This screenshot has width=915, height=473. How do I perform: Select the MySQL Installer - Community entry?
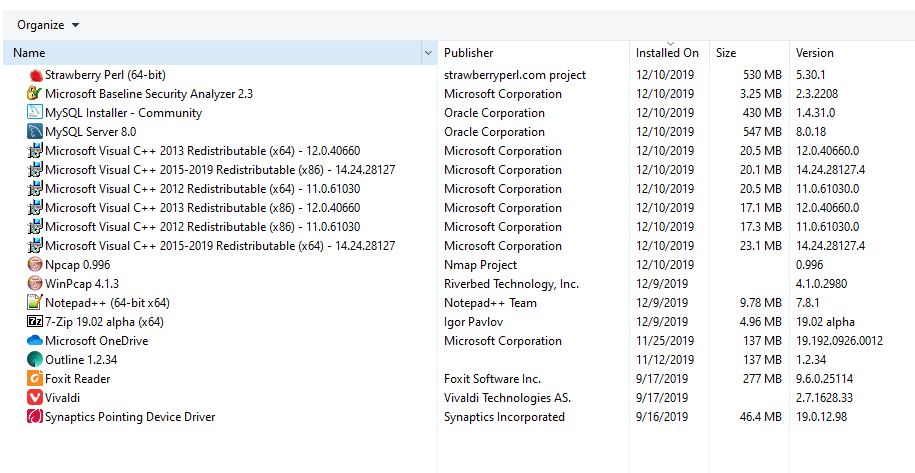pos(123,113)
